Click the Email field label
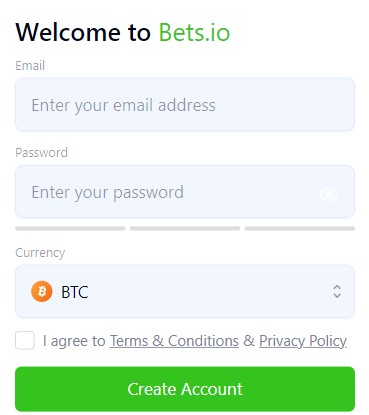This screenshot has height=415, width=369. point(30,65)
